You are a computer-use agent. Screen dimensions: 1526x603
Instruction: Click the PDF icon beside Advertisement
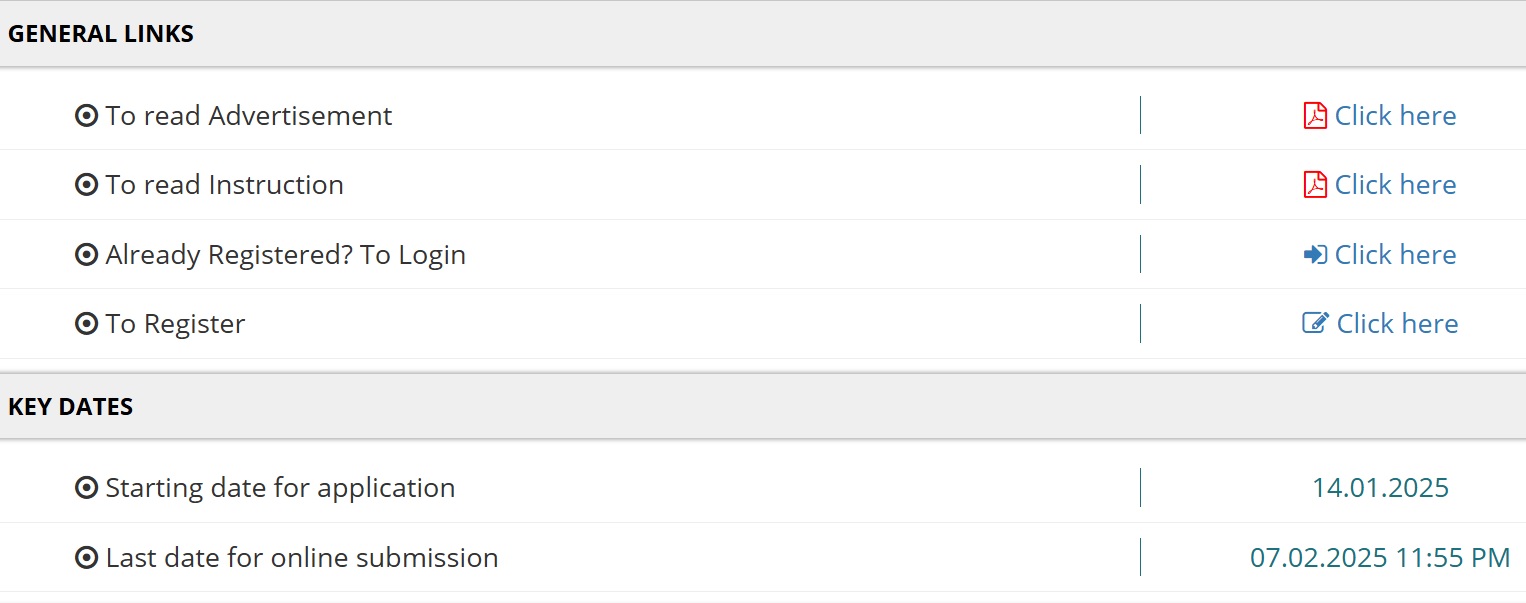pos(1315,116)
